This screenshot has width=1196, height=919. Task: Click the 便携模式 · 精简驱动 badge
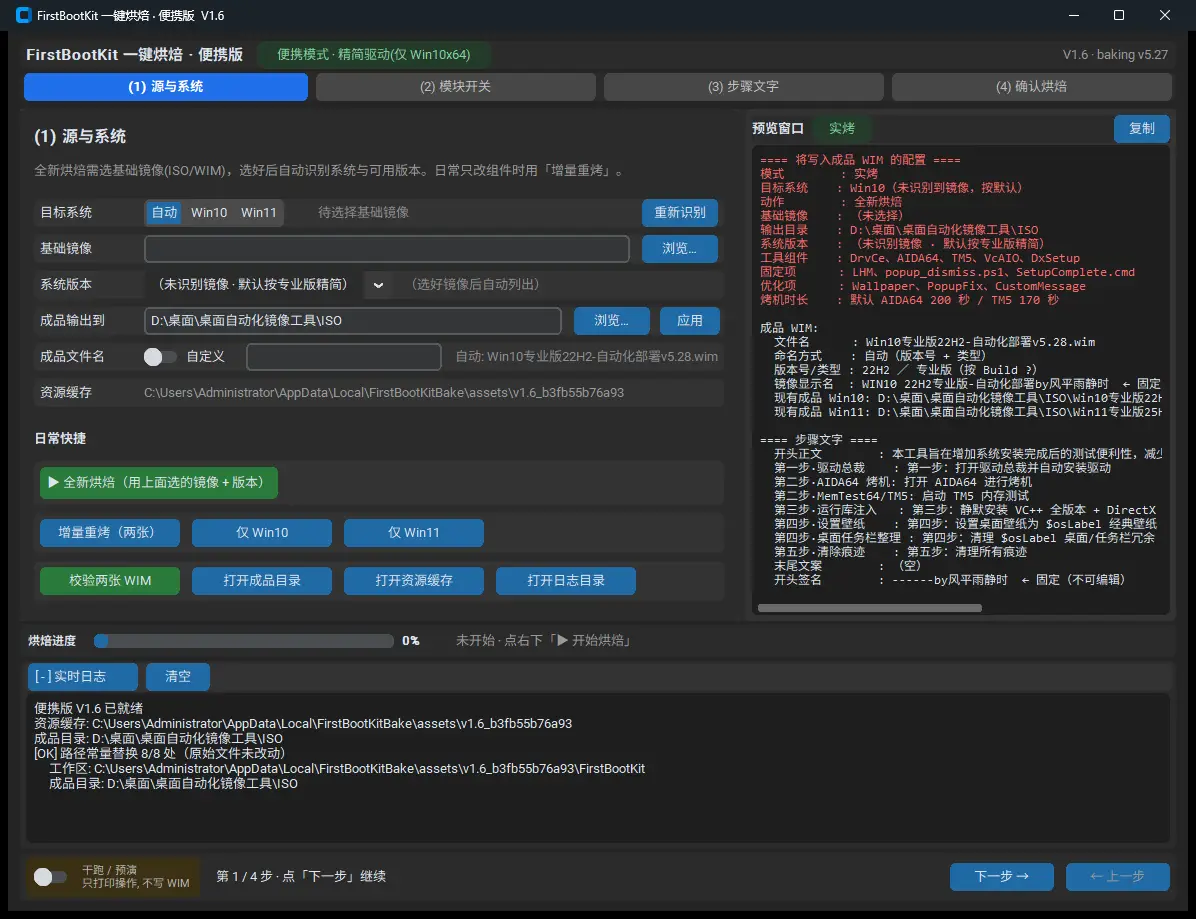pos(374,55)
